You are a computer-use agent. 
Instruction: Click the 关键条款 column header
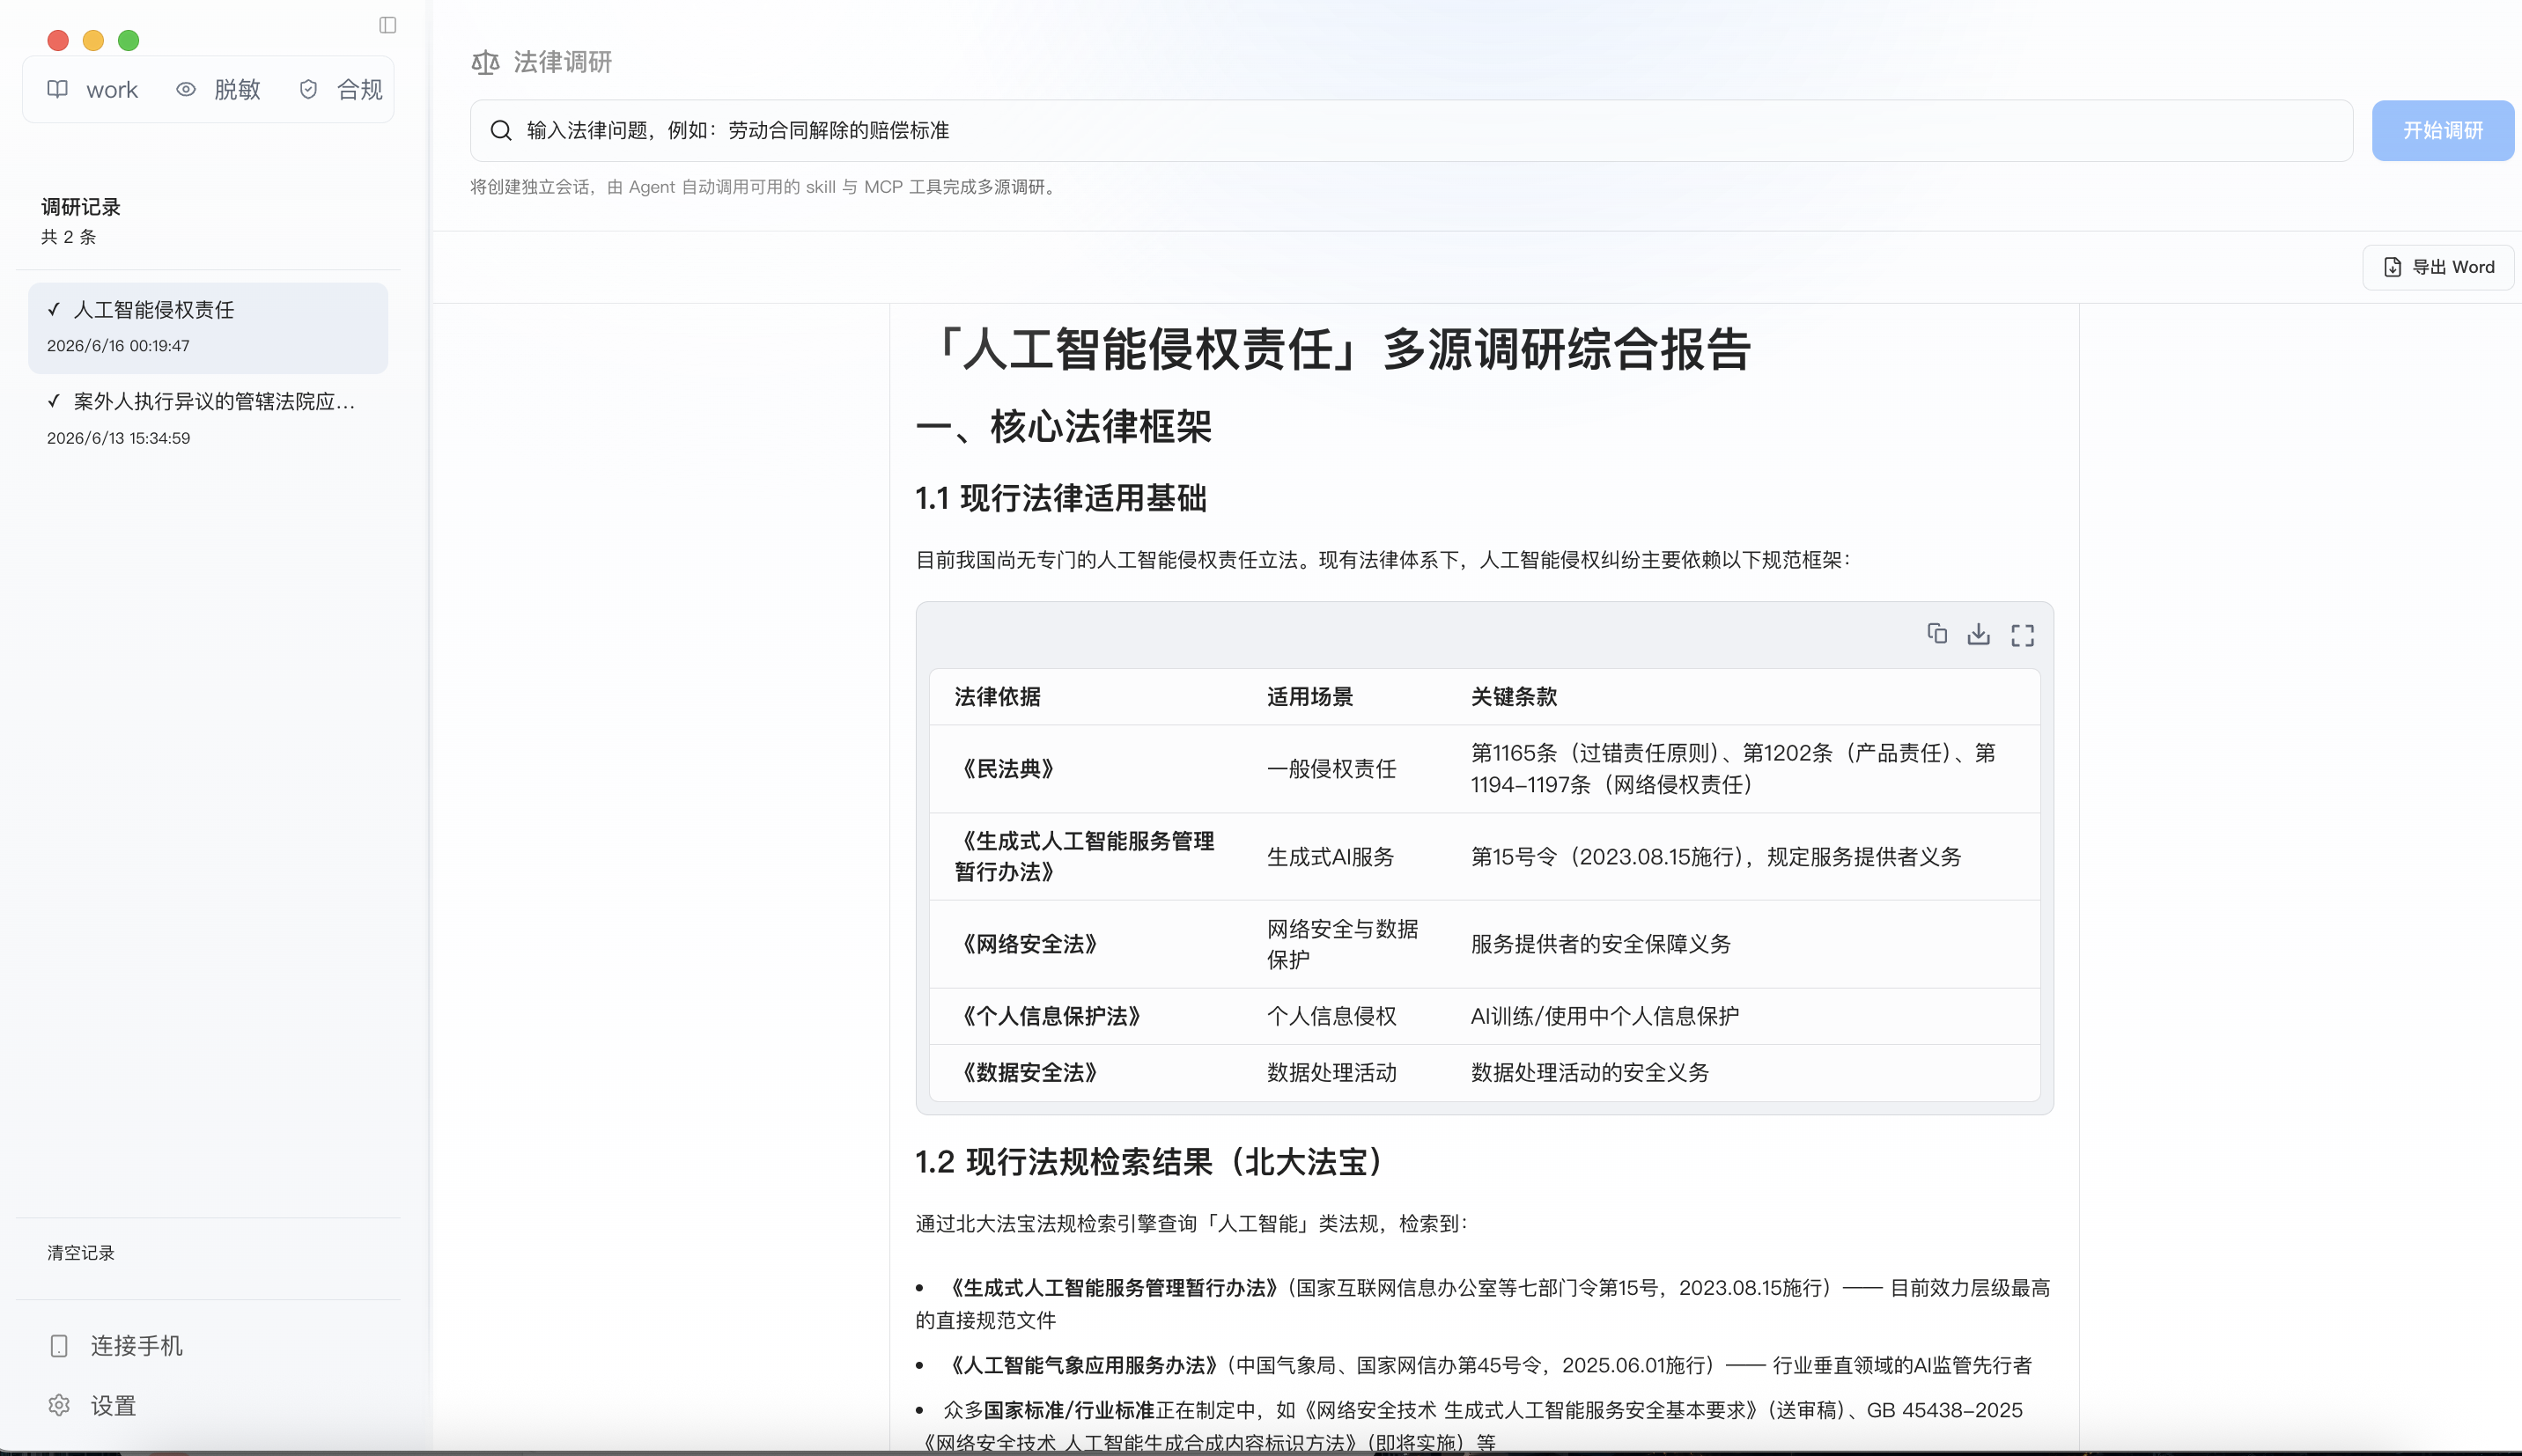point(1514,697)
